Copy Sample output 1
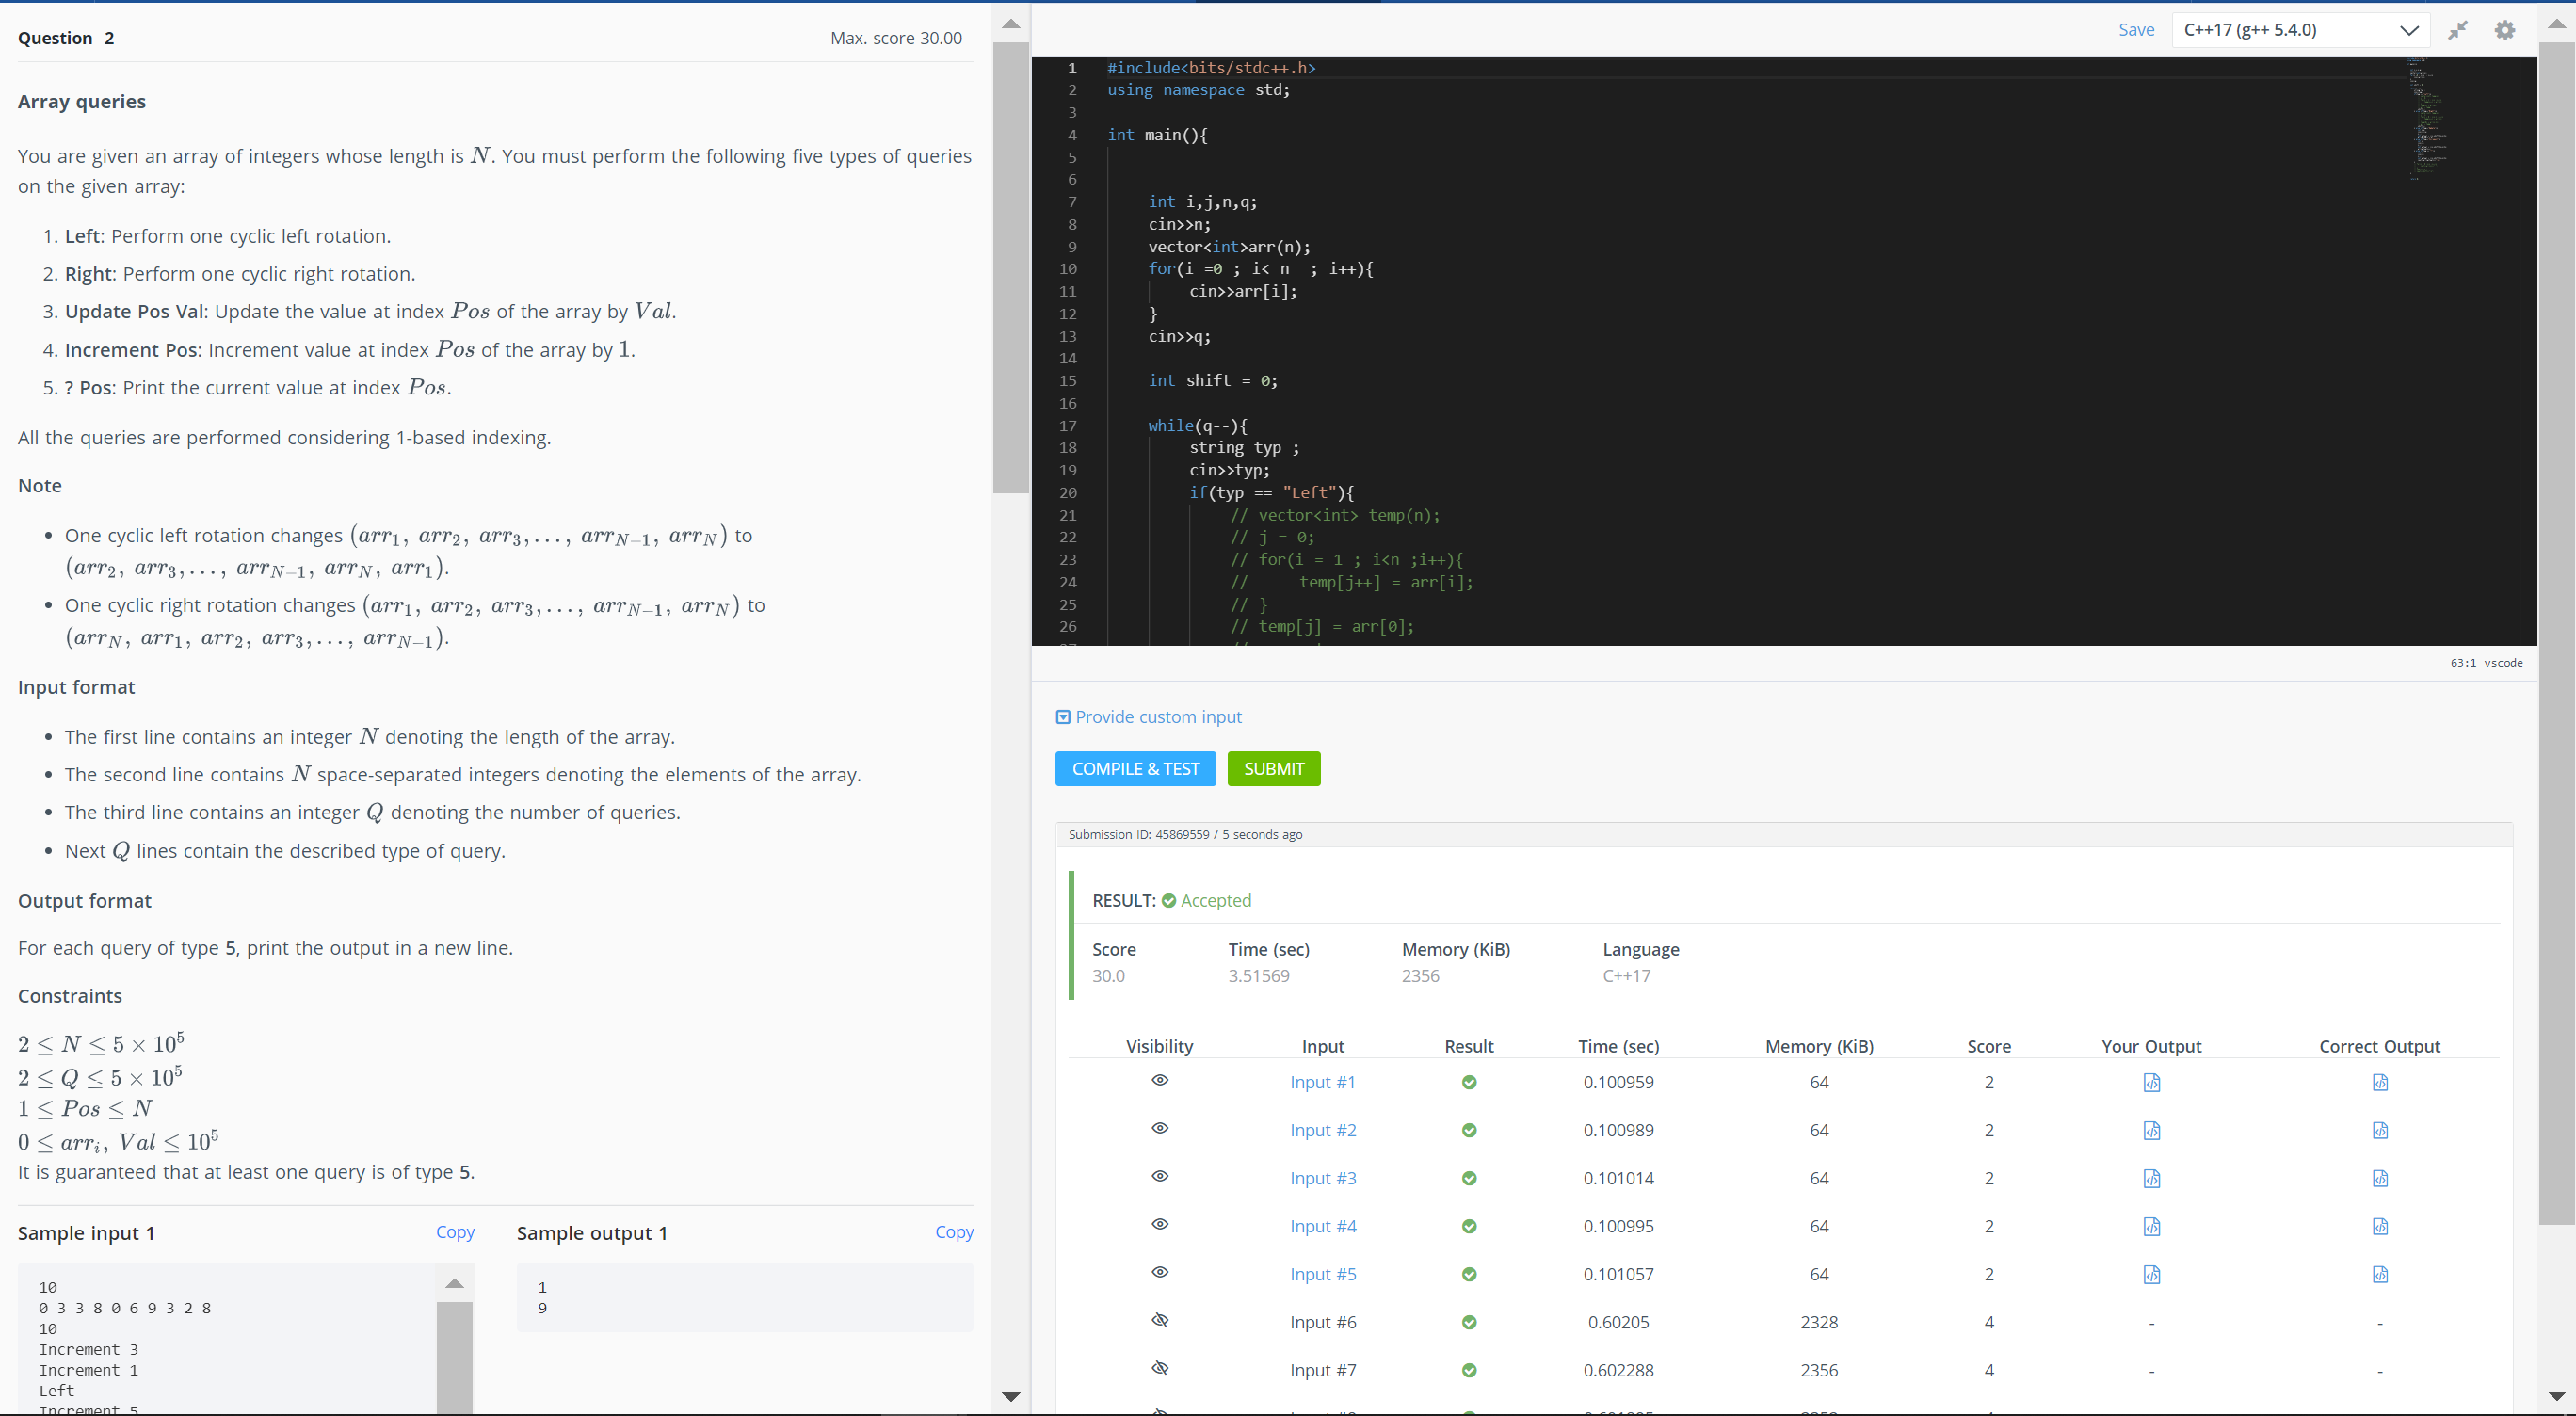Viewport: 2576px width, 1416px height. [x=953, y=1232]
